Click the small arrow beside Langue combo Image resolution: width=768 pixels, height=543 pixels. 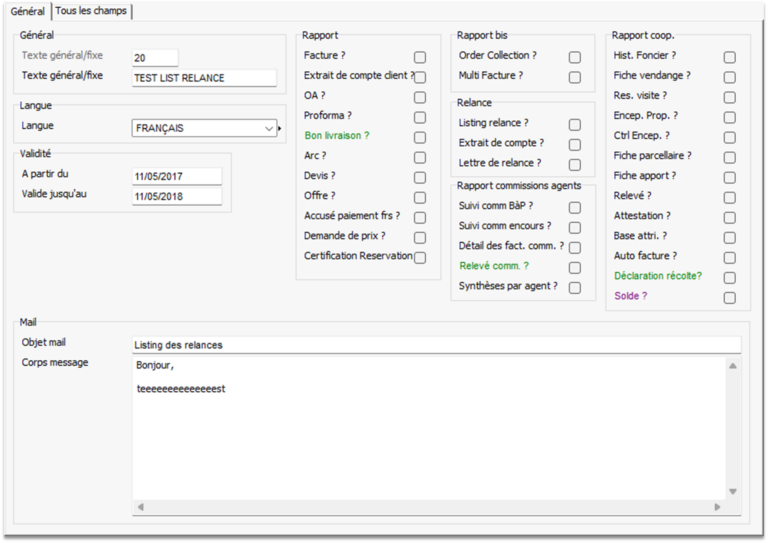(x=280, y=128)
